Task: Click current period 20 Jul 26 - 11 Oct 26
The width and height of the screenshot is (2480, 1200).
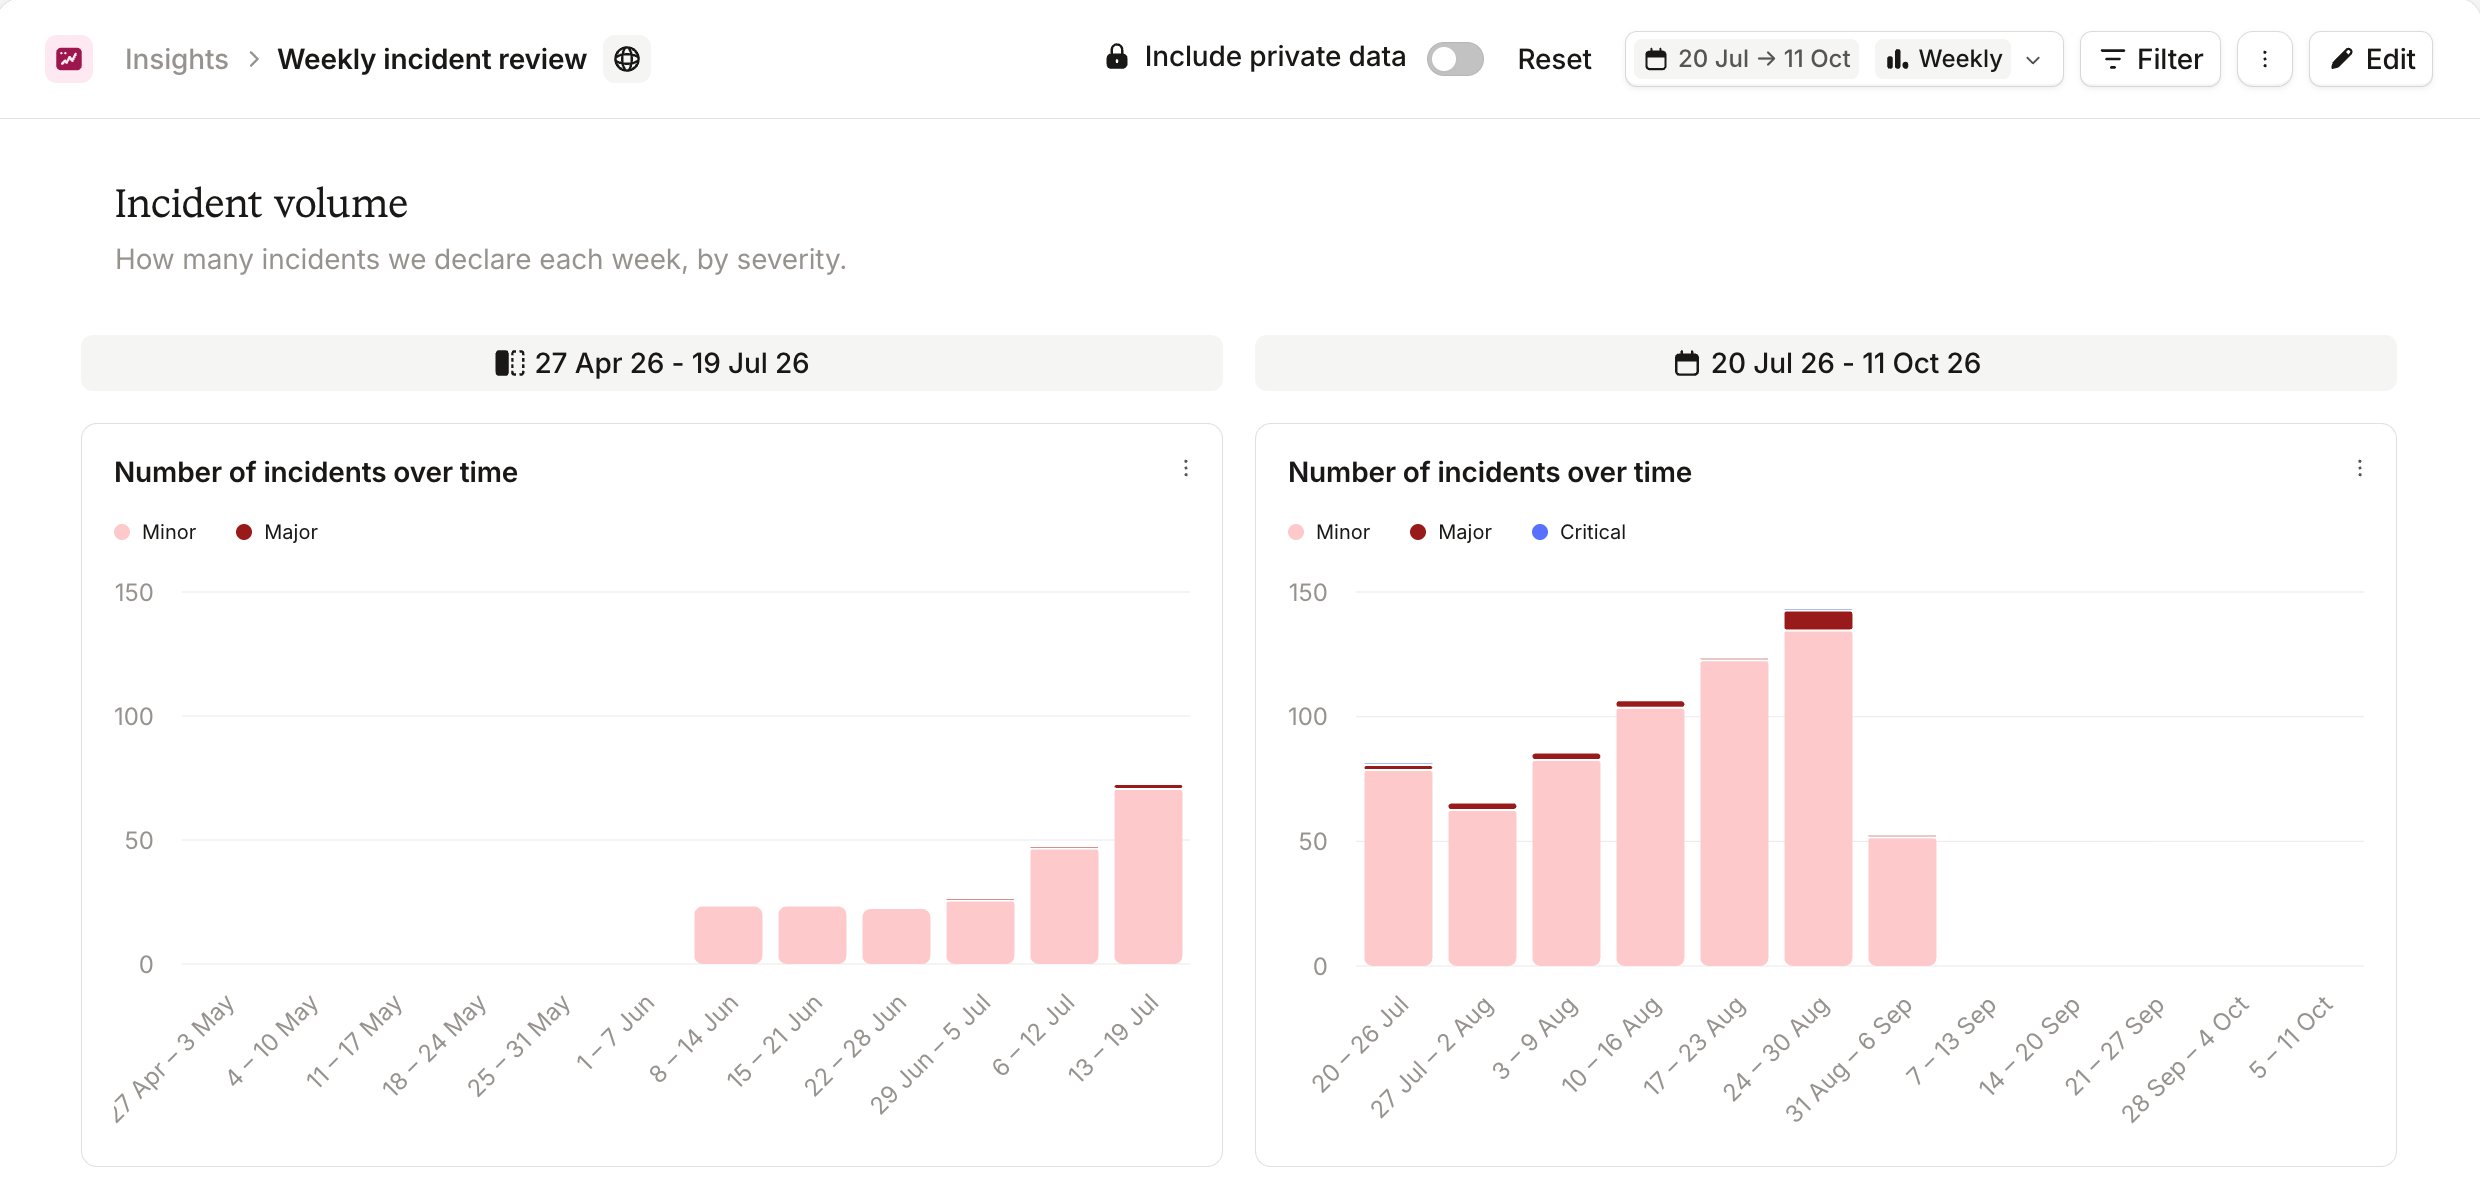Action: pyautogui.click(x=1826, y=363)
